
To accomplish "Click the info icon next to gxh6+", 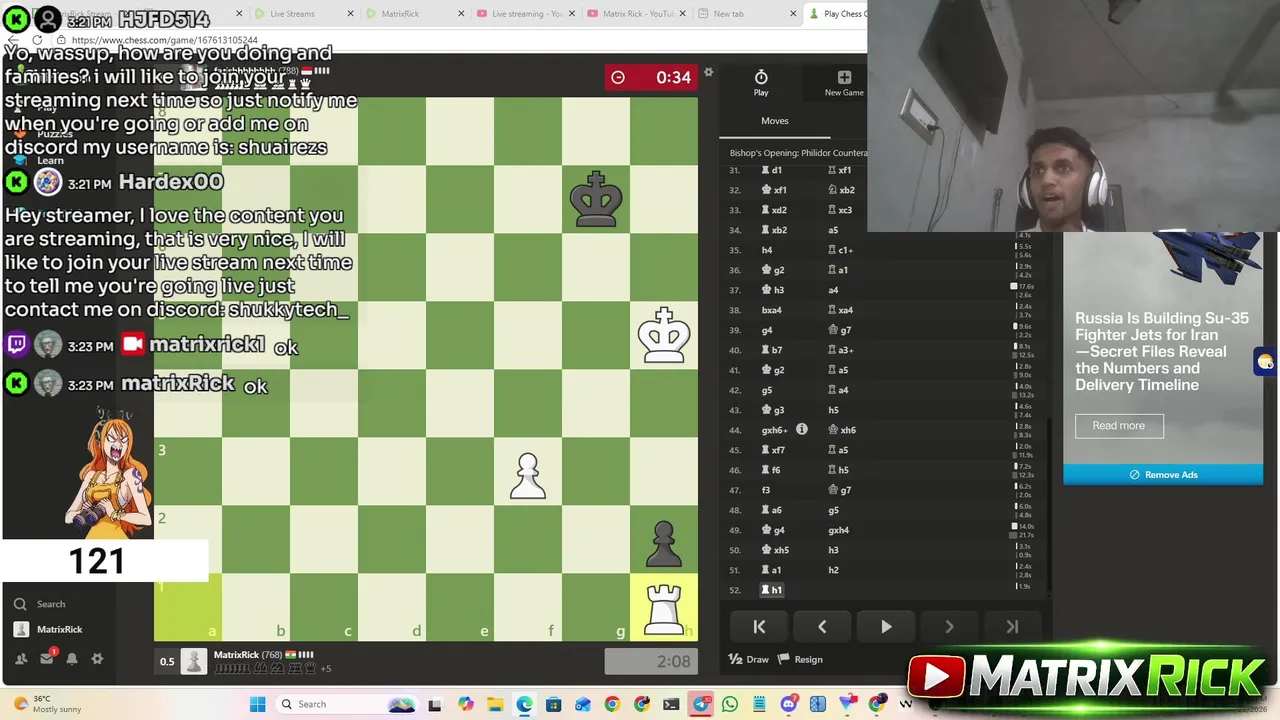I will [801, 429].
